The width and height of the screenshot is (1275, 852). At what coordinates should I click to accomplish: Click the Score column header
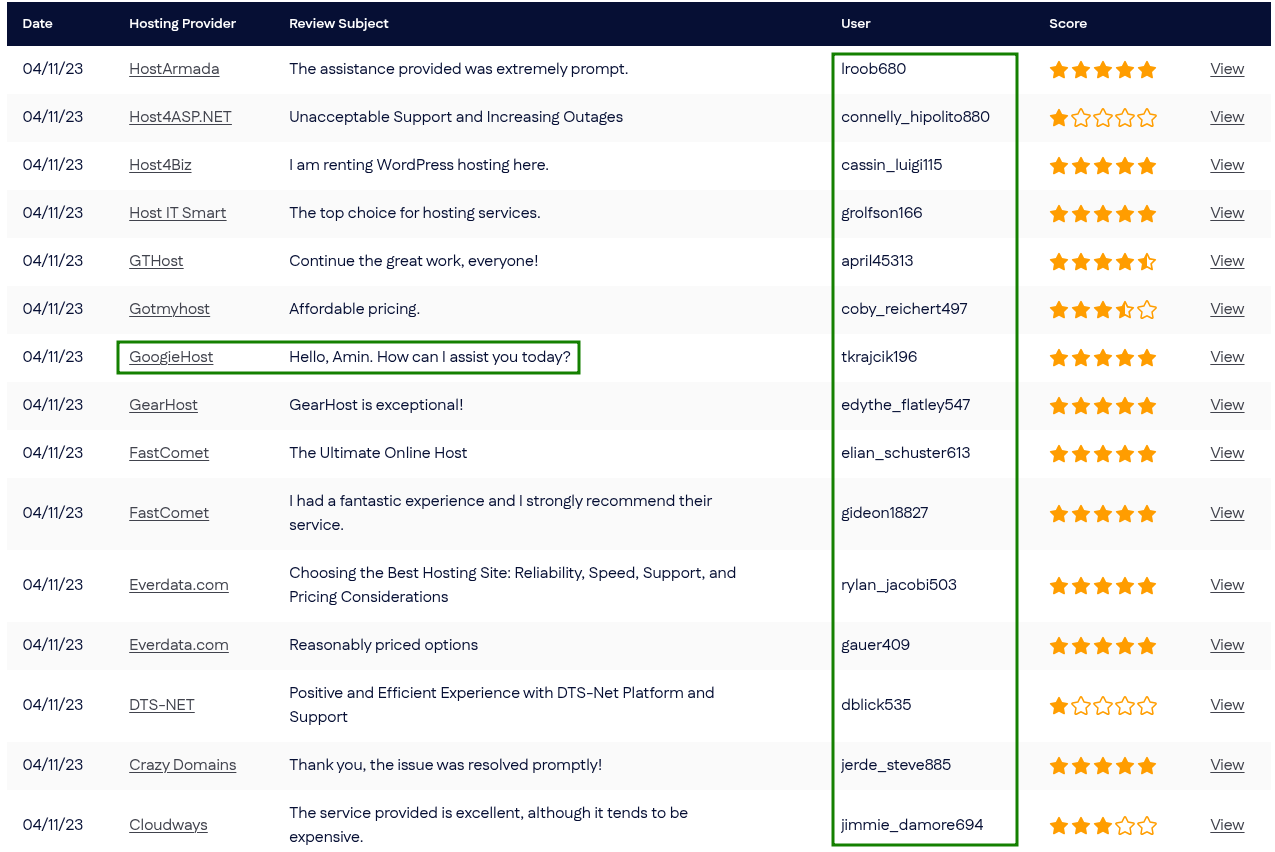click(x=1068, y=23)
